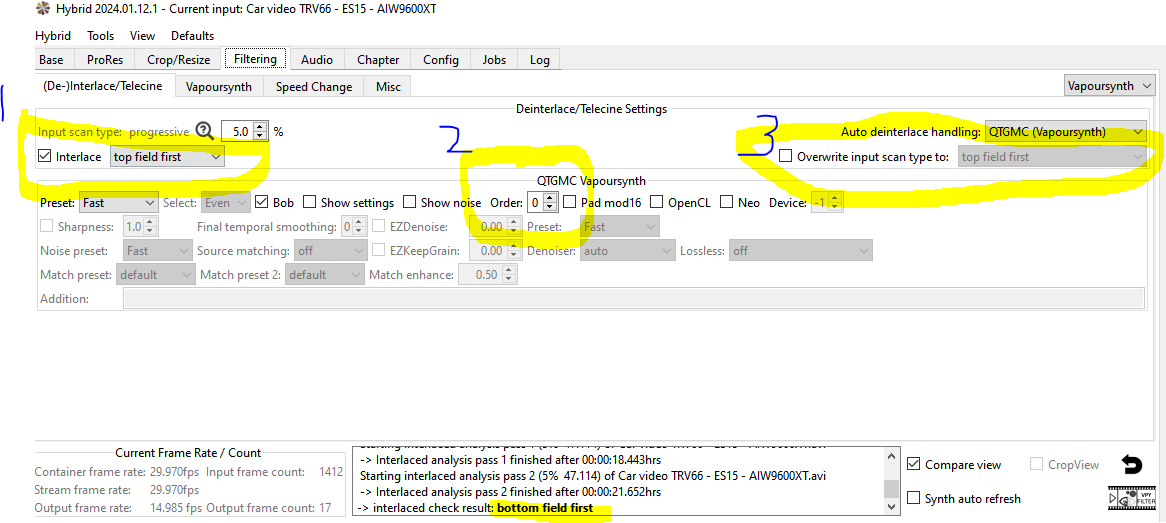Enable the Show settings checkbox
This screenshot has width=1166, height=523.
click(x=310, y=203)
